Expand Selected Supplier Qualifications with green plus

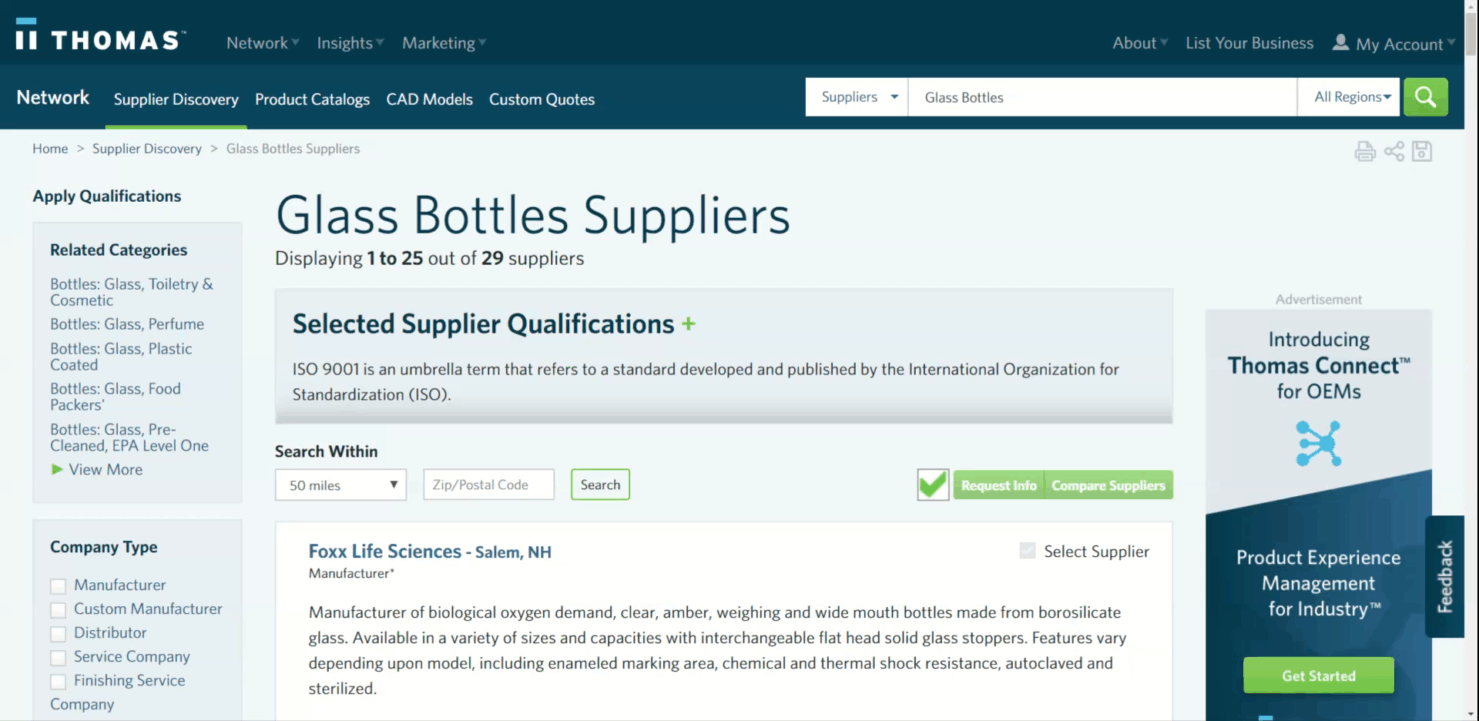click(x=688, y=324)
